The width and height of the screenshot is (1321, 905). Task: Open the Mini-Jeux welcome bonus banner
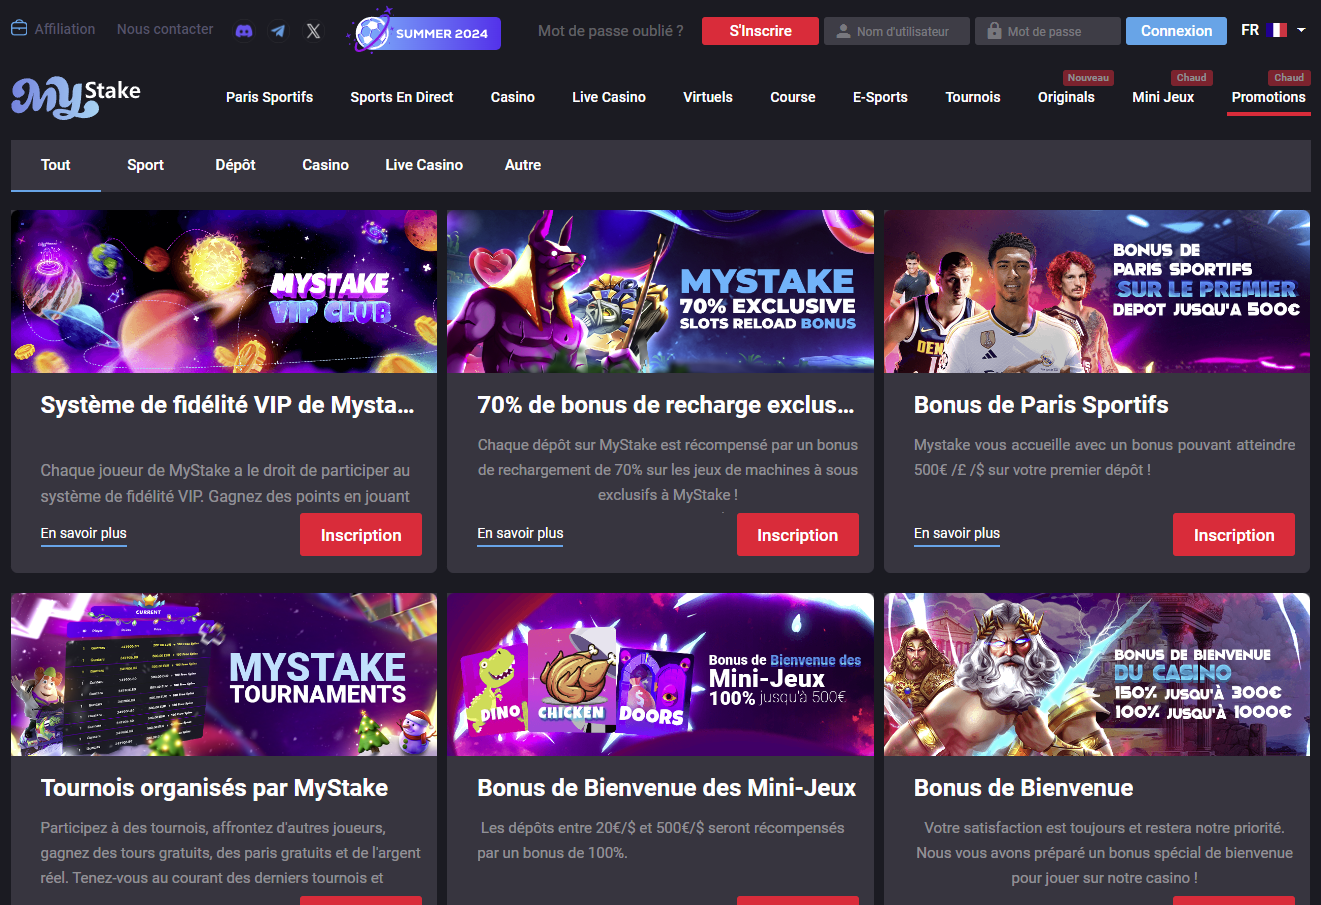(x=660, y=674)
